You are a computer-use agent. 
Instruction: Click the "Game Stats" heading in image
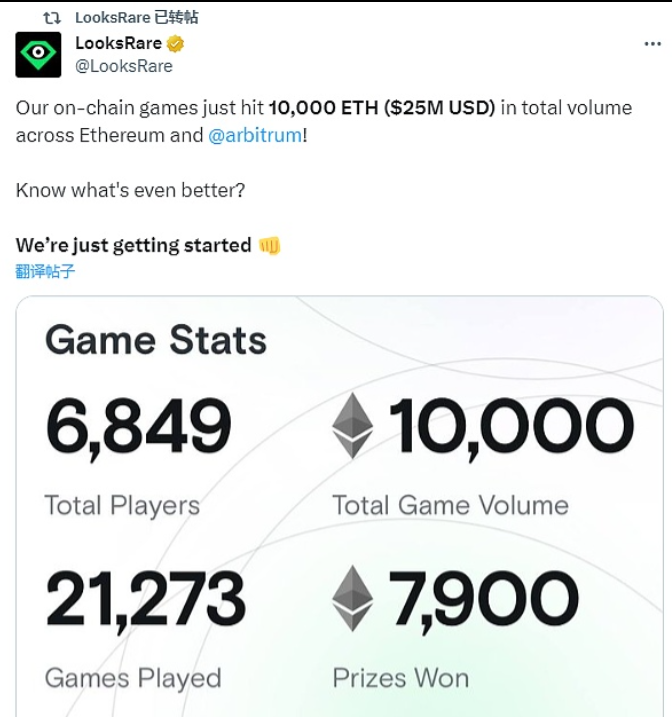[156, 340]
